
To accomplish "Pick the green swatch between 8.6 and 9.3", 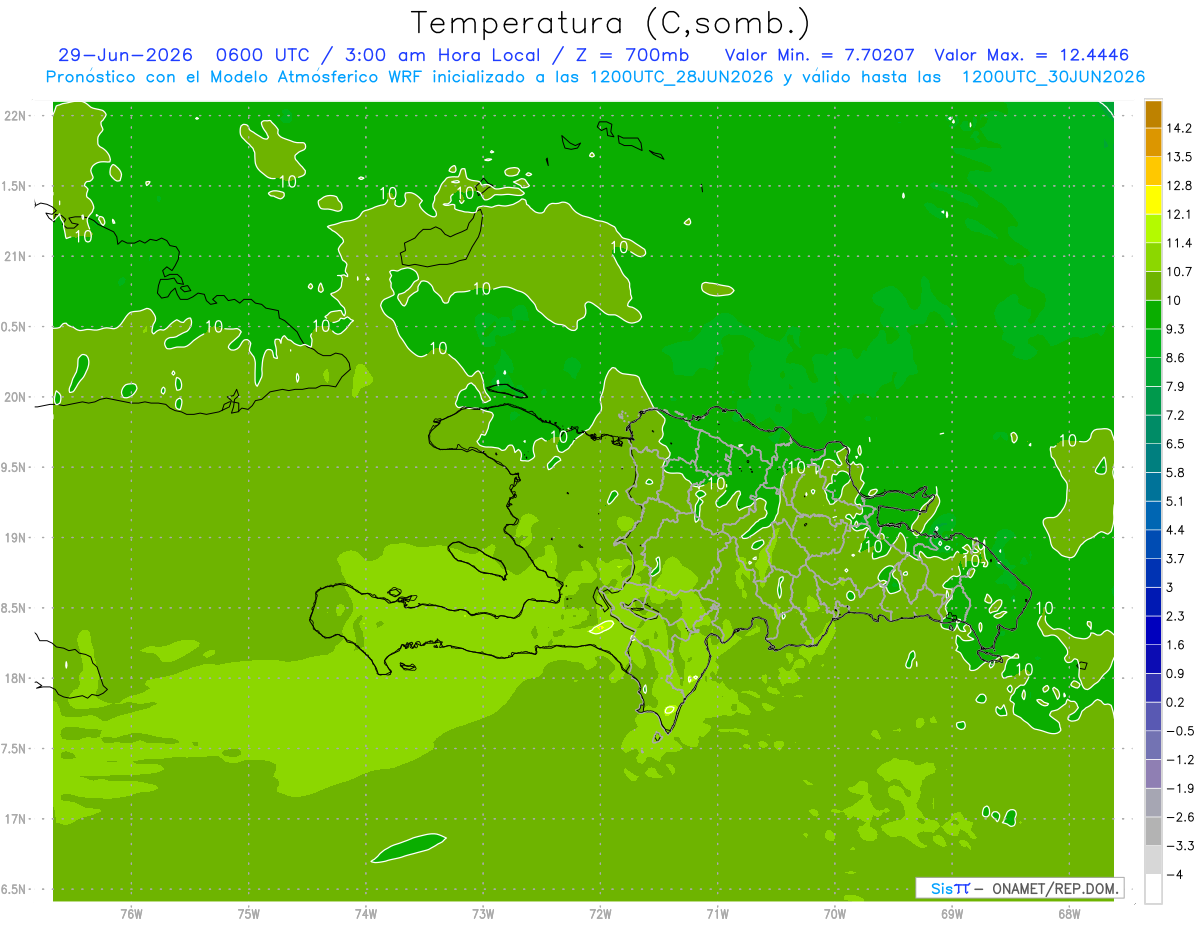I will 1153,344.
